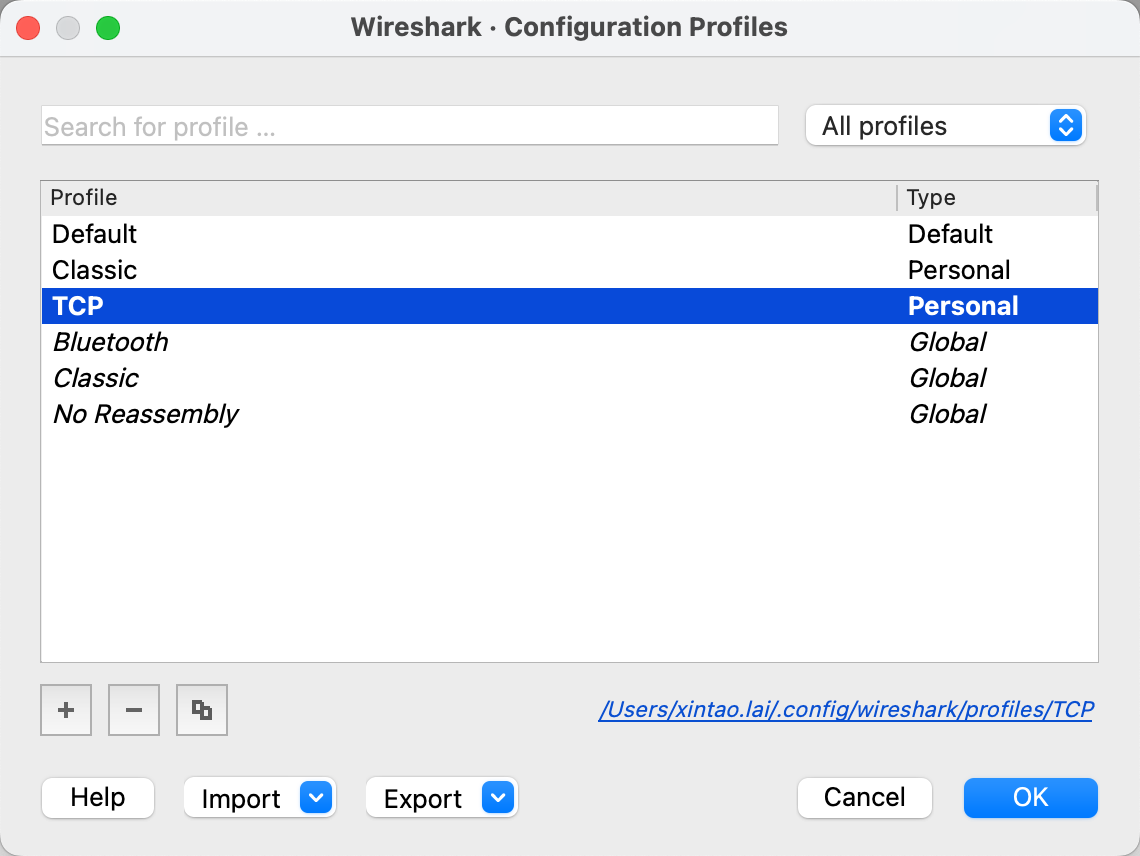
Task: Sort by the Profile column header
Action: pos(468,198)
